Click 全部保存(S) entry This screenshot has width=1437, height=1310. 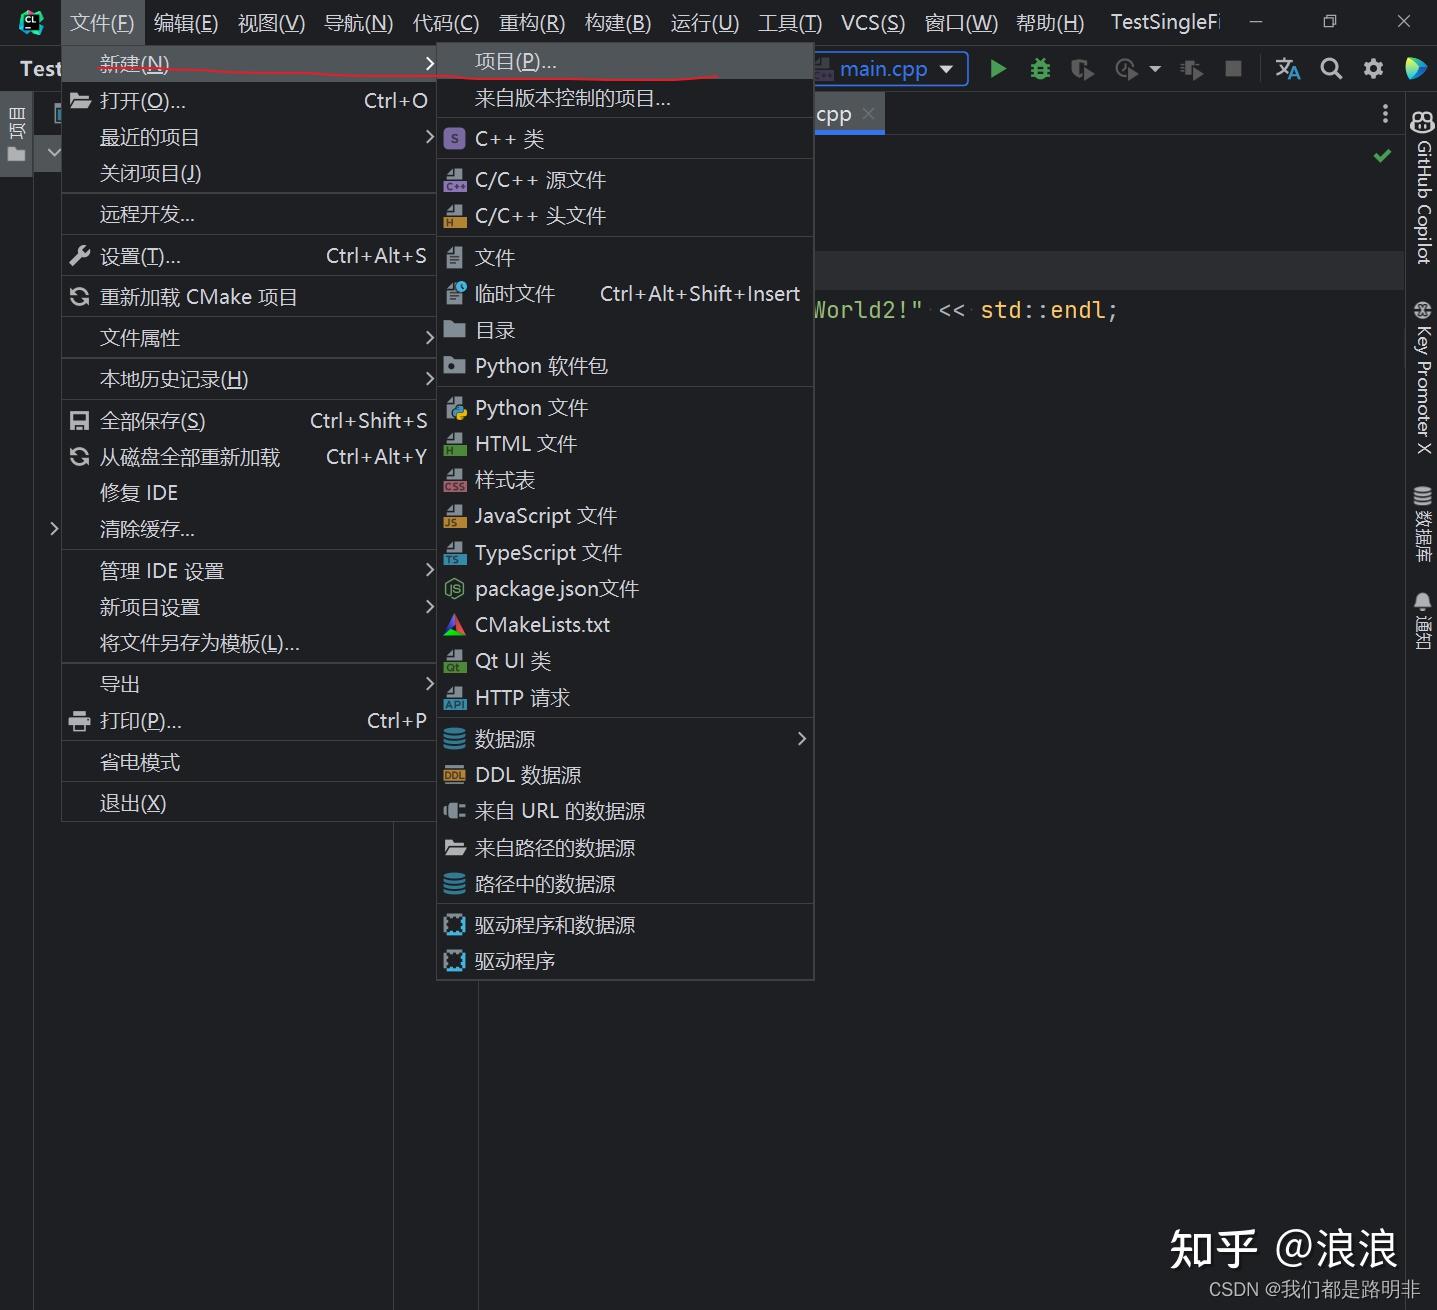coord(249,421)
